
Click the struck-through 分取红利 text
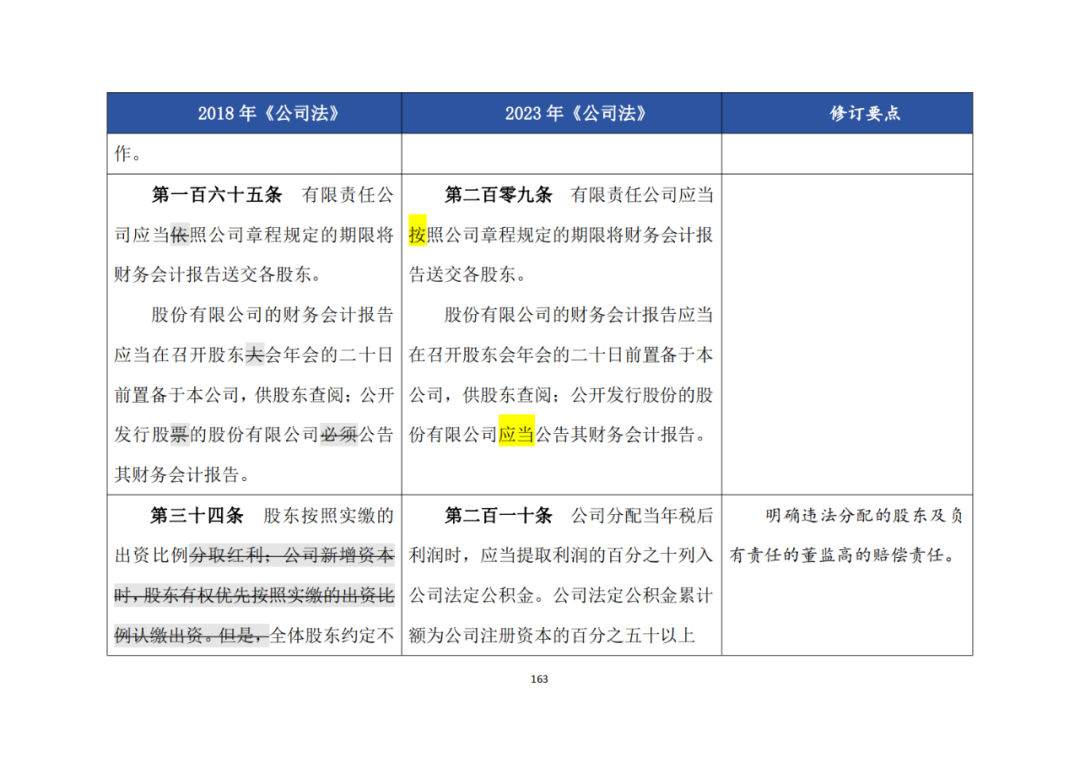click(x=225, y=555)
